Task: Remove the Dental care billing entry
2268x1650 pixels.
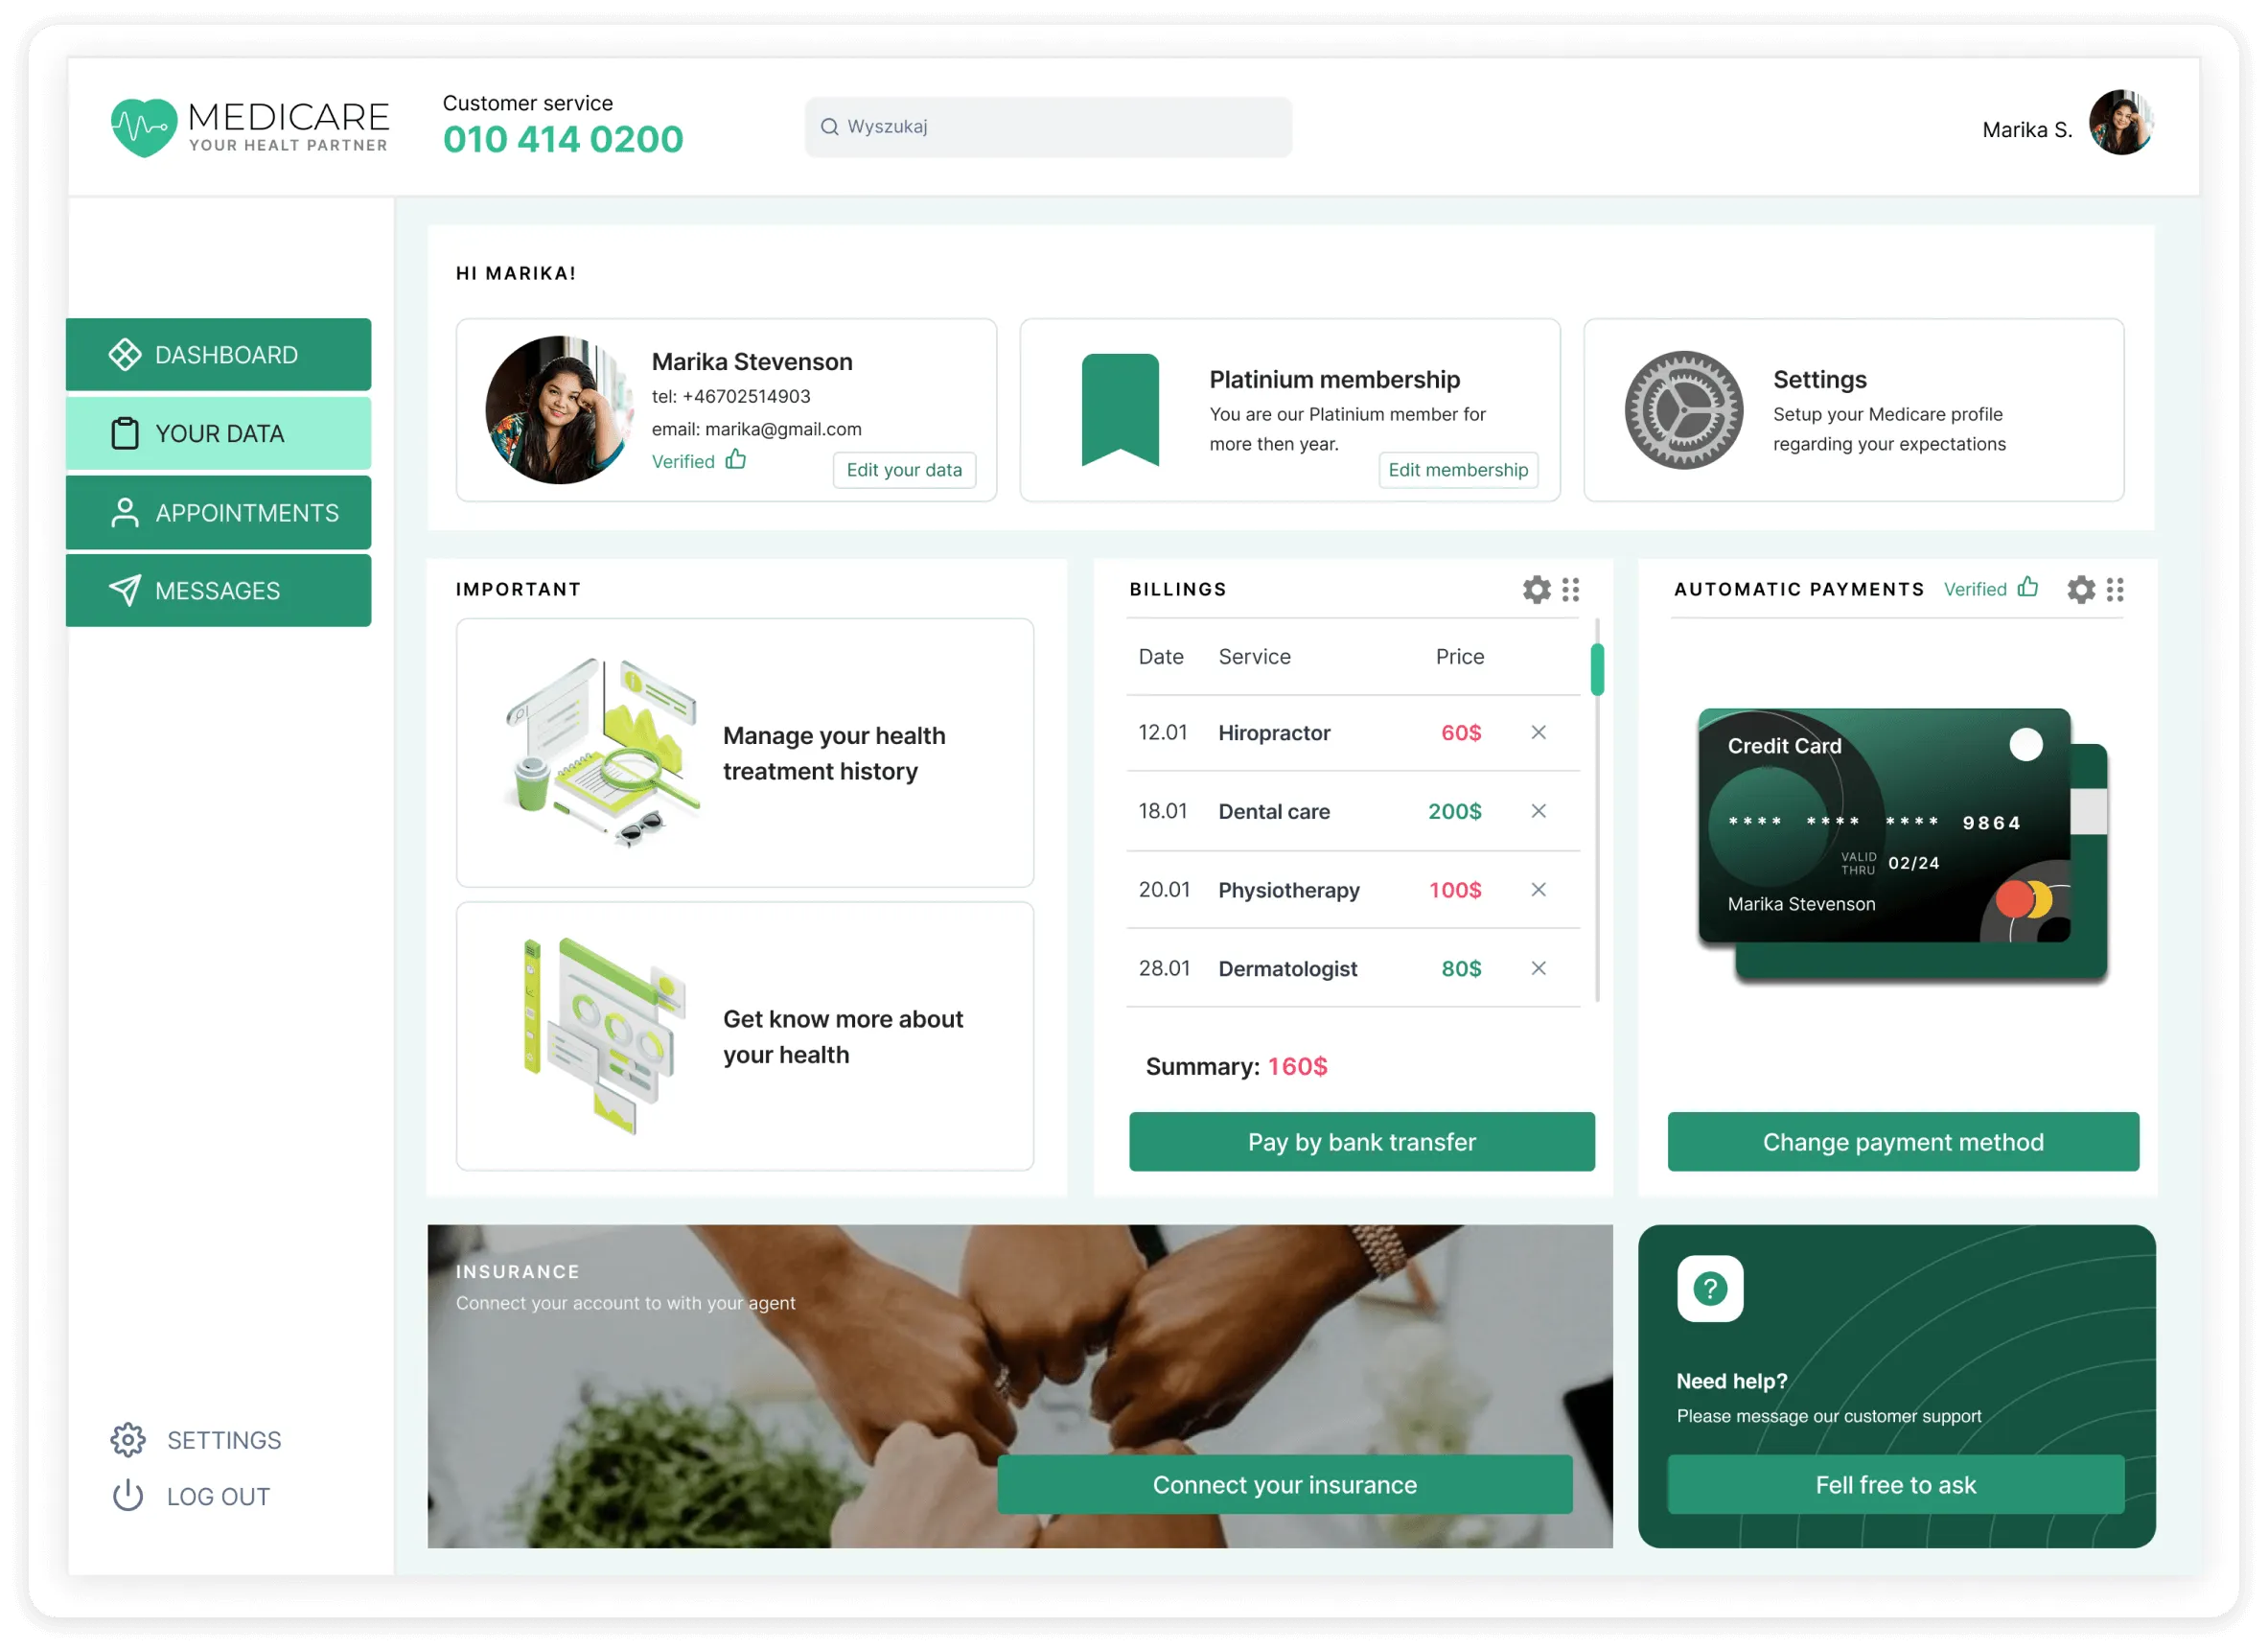Action: [x=1539, y=811]
